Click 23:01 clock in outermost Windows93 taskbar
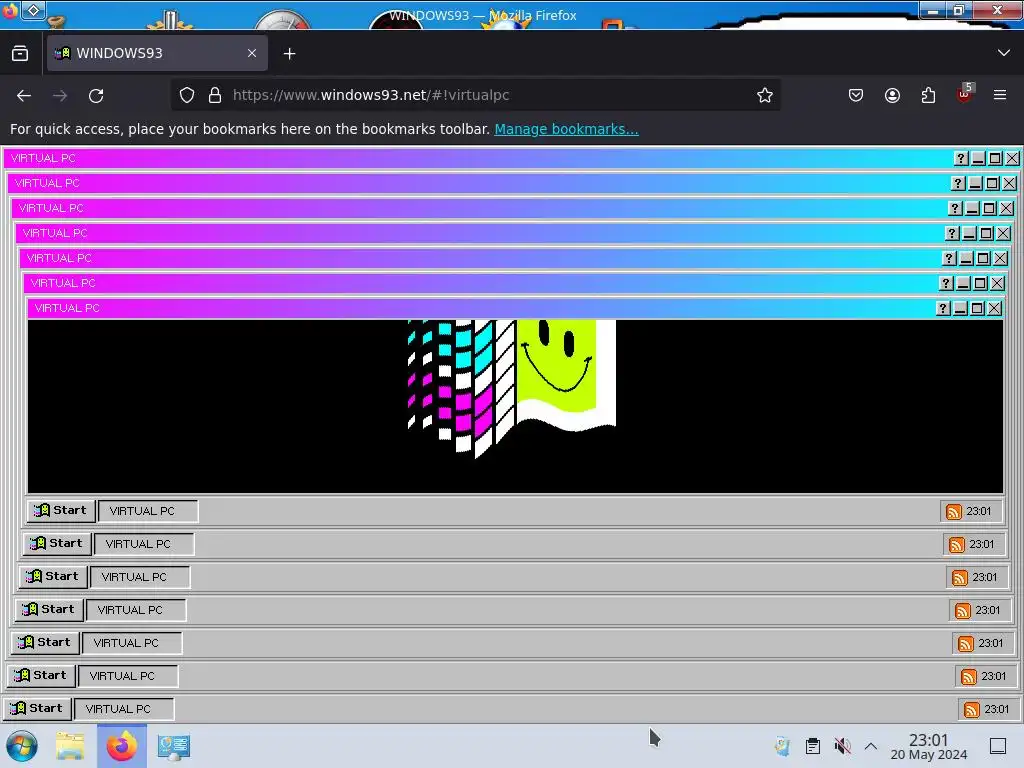 pos(996,709)
